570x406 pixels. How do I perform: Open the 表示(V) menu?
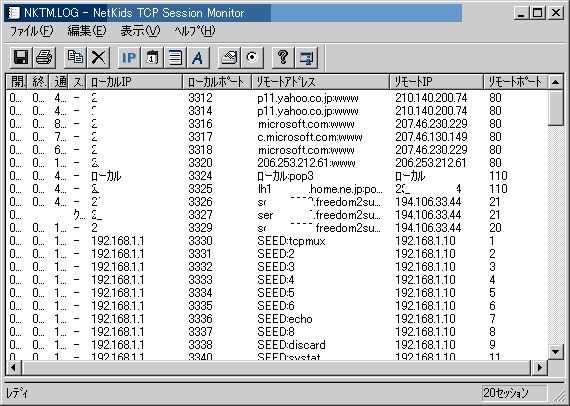pos(140,31)
